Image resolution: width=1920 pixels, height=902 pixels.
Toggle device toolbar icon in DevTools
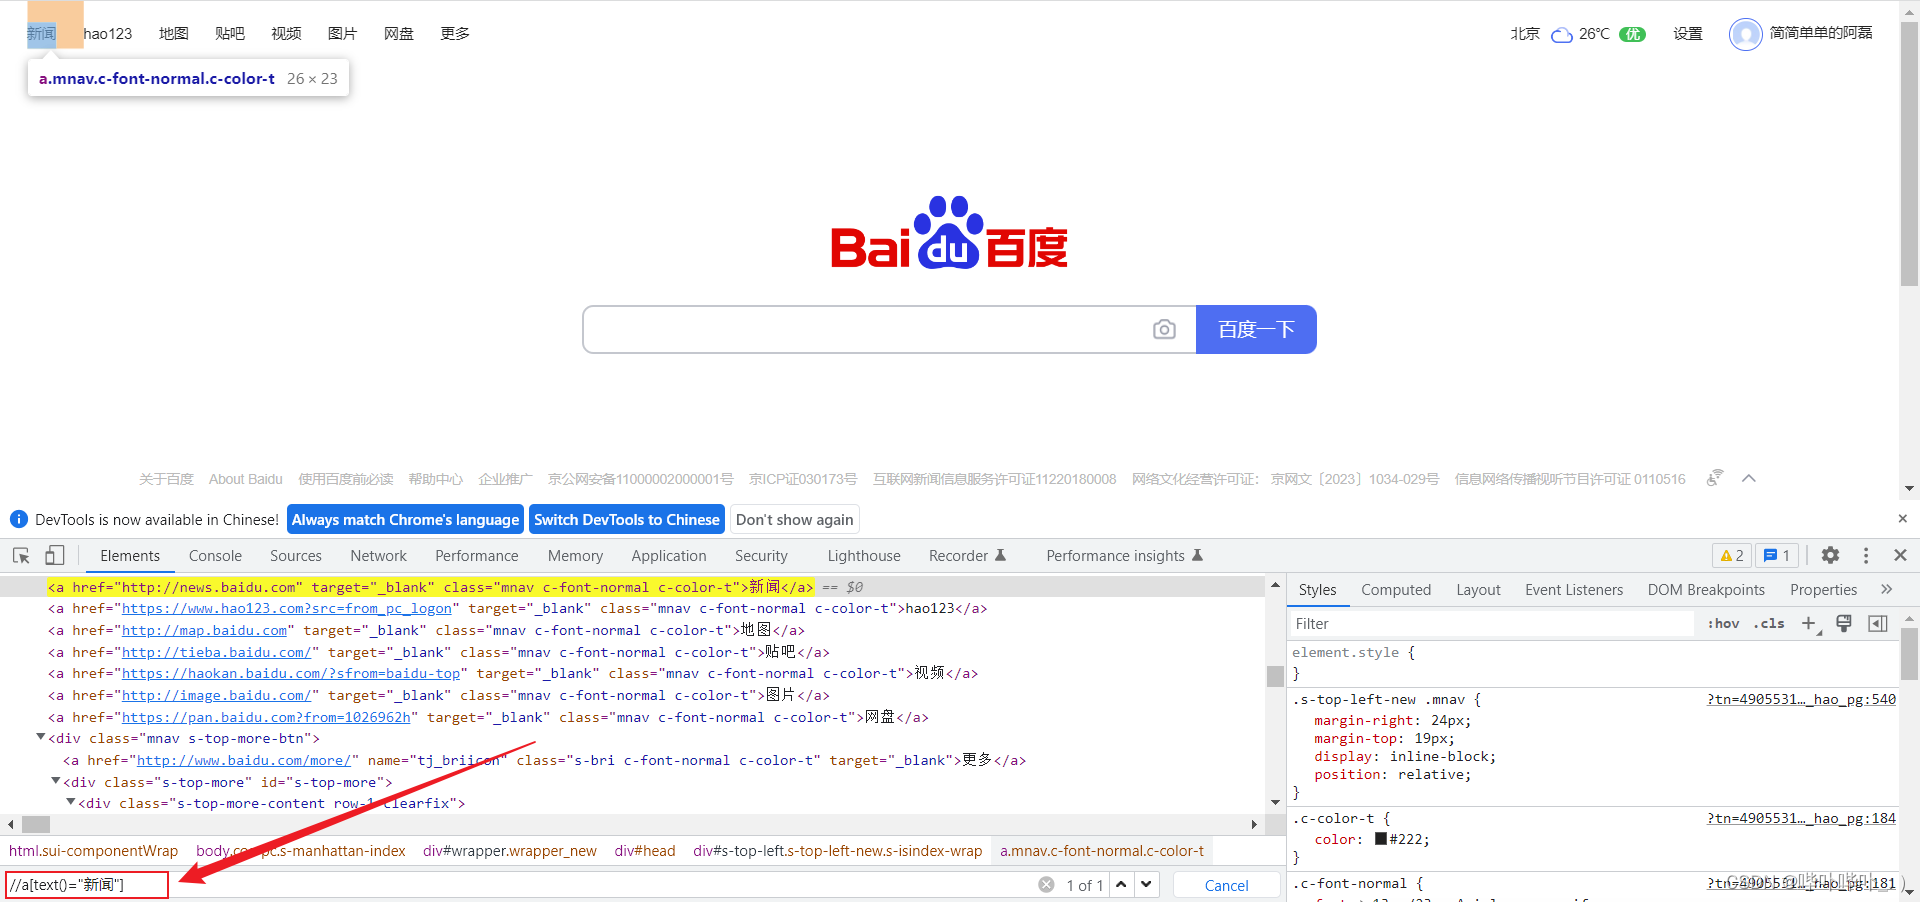(x=55, y=556)
